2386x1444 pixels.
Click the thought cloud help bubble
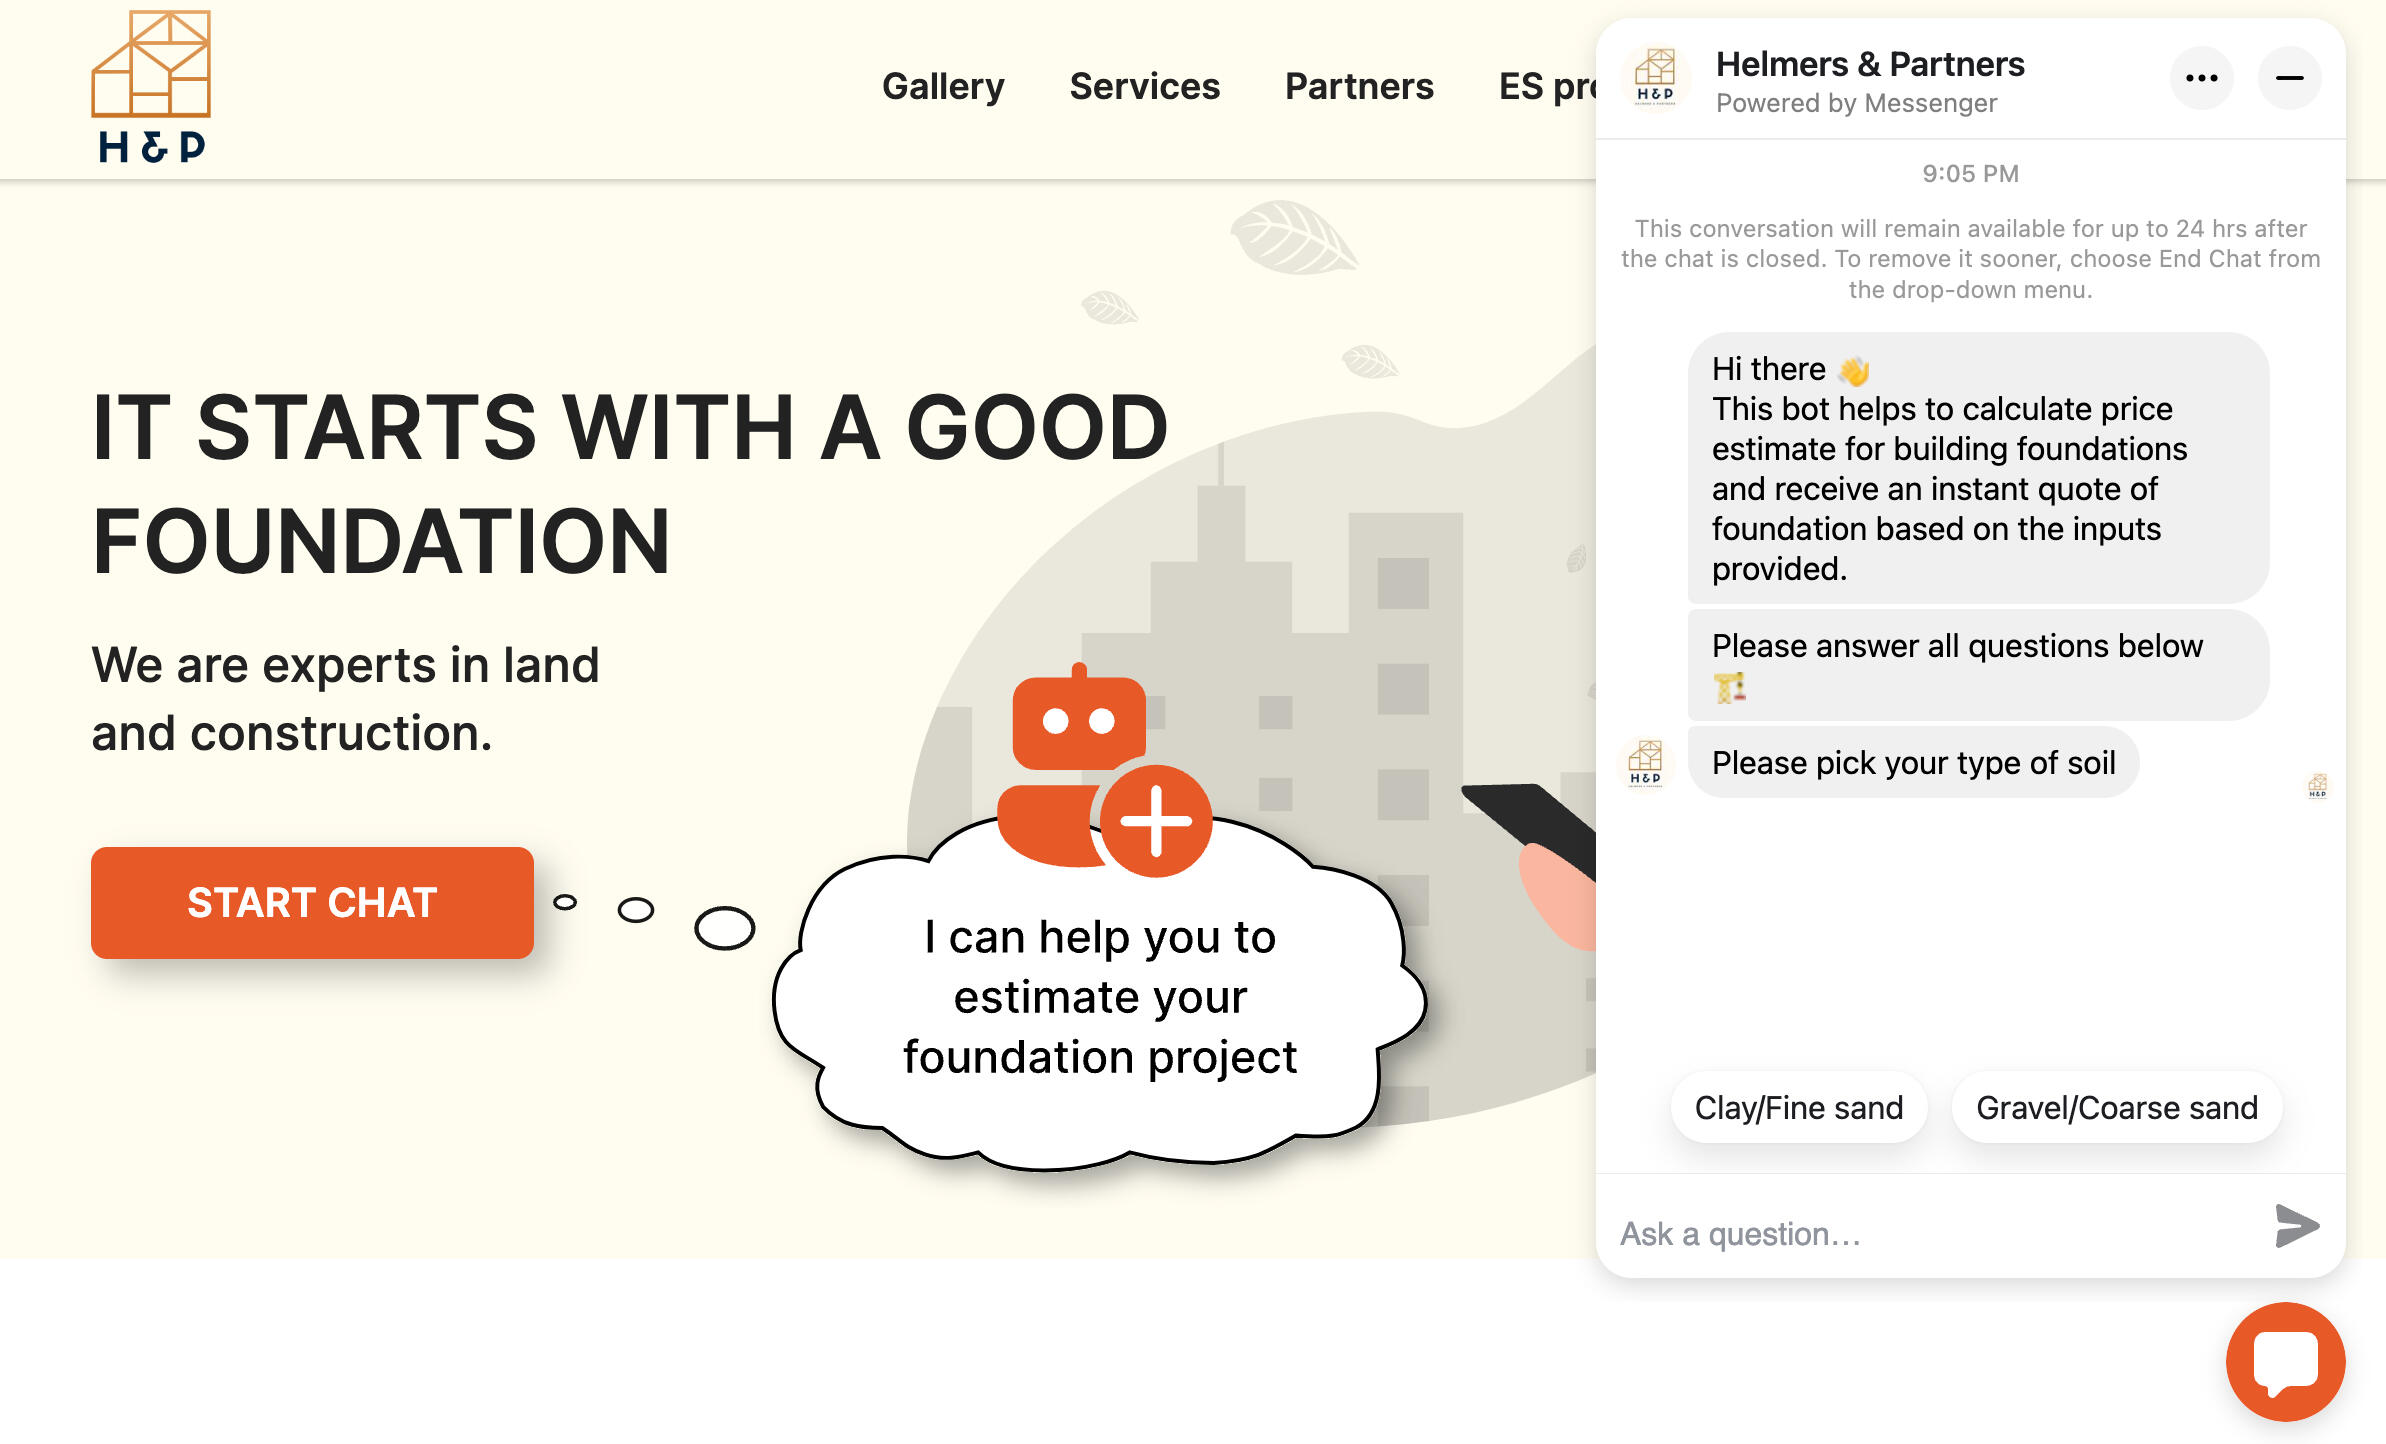(x=1100, y=998)
